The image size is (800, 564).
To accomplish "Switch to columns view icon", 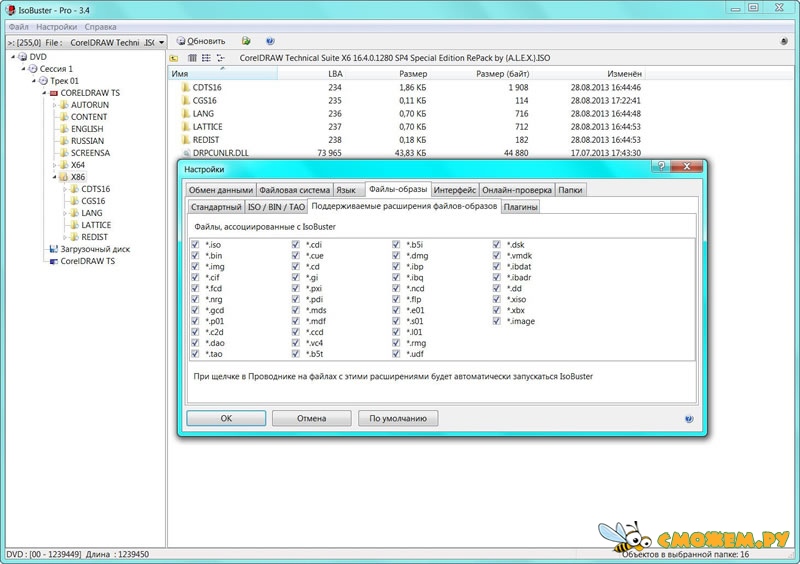I will pos(192,58).
